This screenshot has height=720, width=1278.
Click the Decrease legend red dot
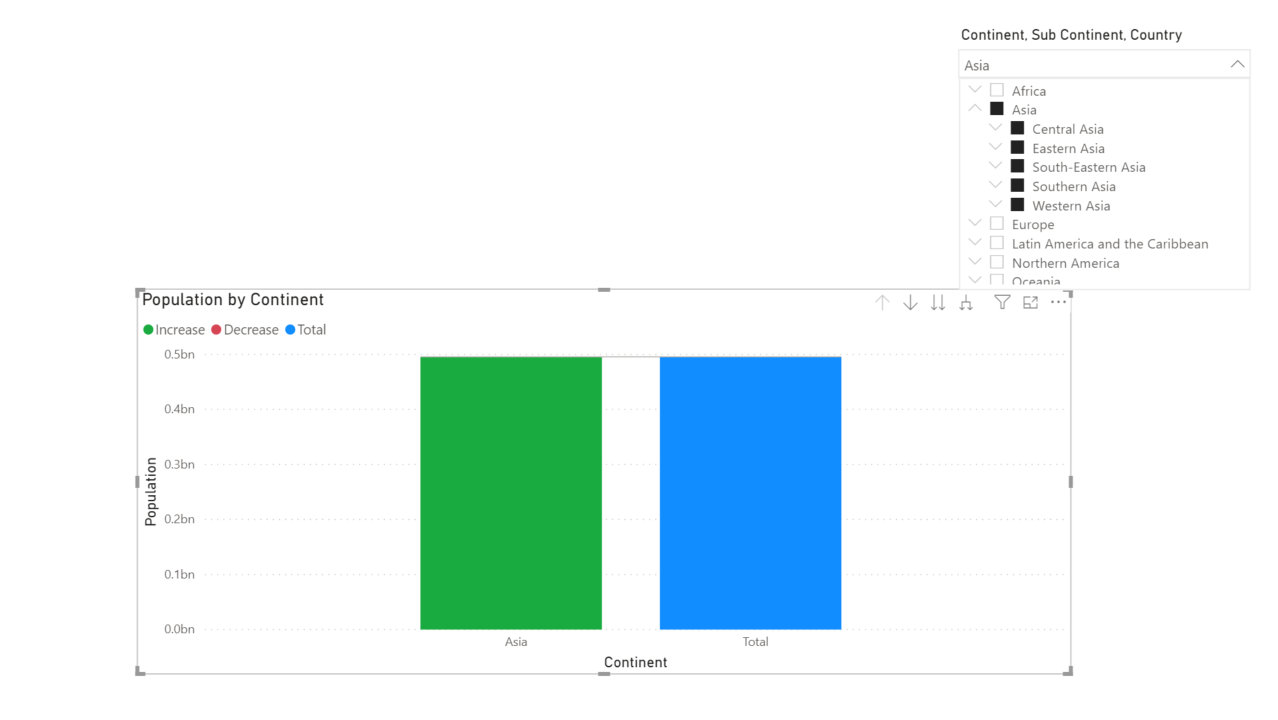pos(216,330)
